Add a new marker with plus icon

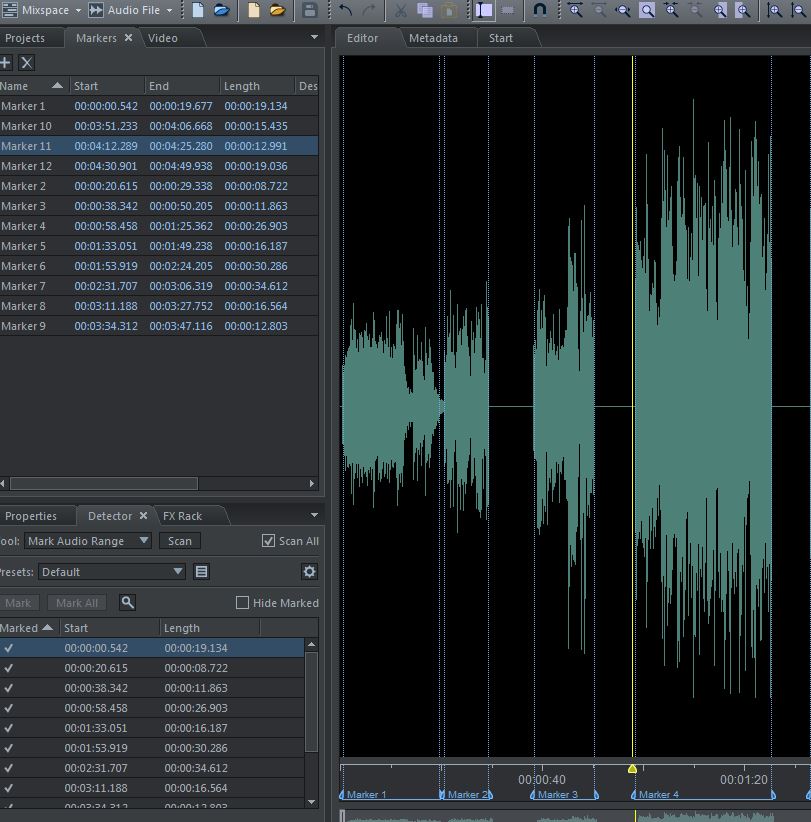(x=5, y=62)
